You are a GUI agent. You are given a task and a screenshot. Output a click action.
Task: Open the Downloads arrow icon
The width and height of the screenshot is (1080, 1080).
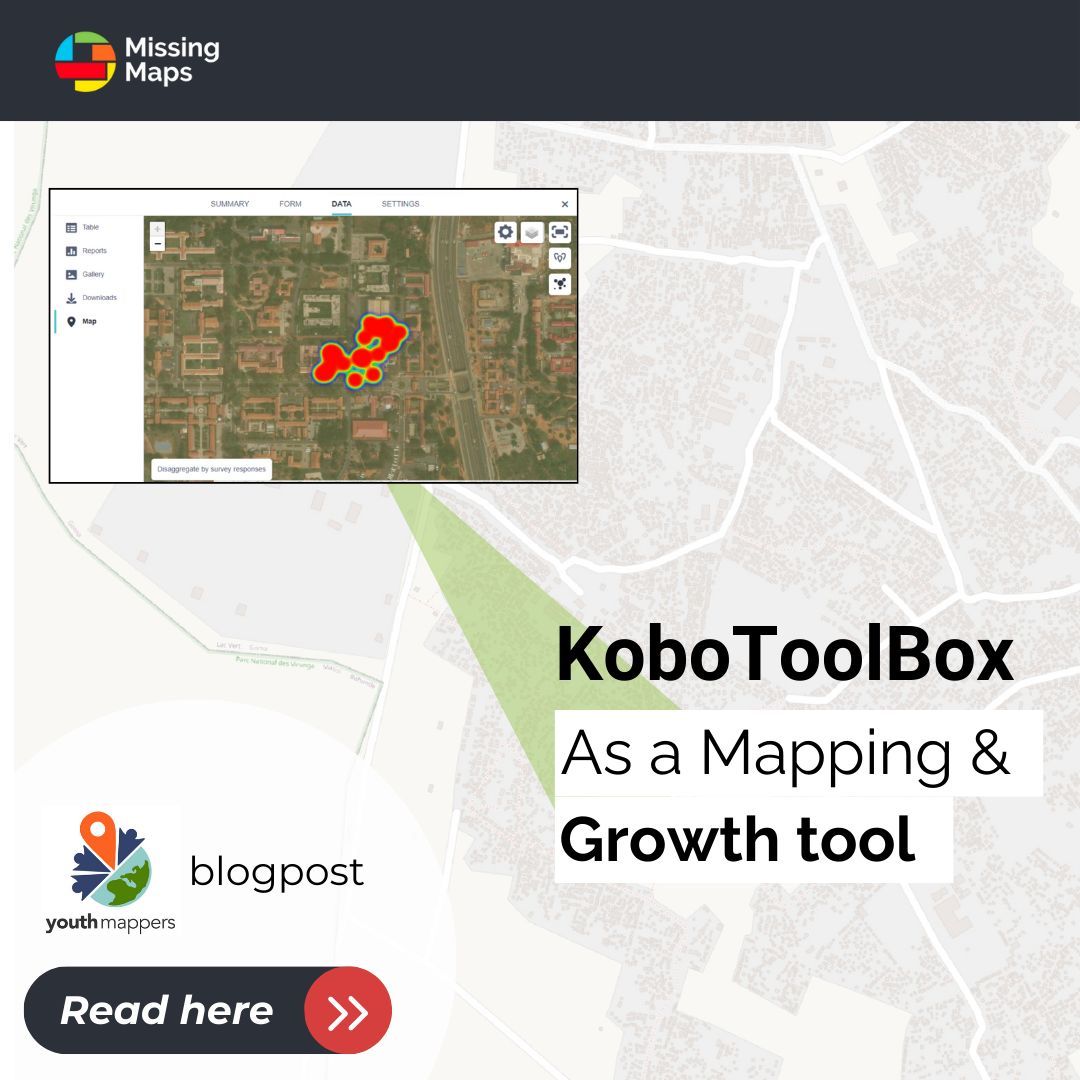(x=71, y=298)
